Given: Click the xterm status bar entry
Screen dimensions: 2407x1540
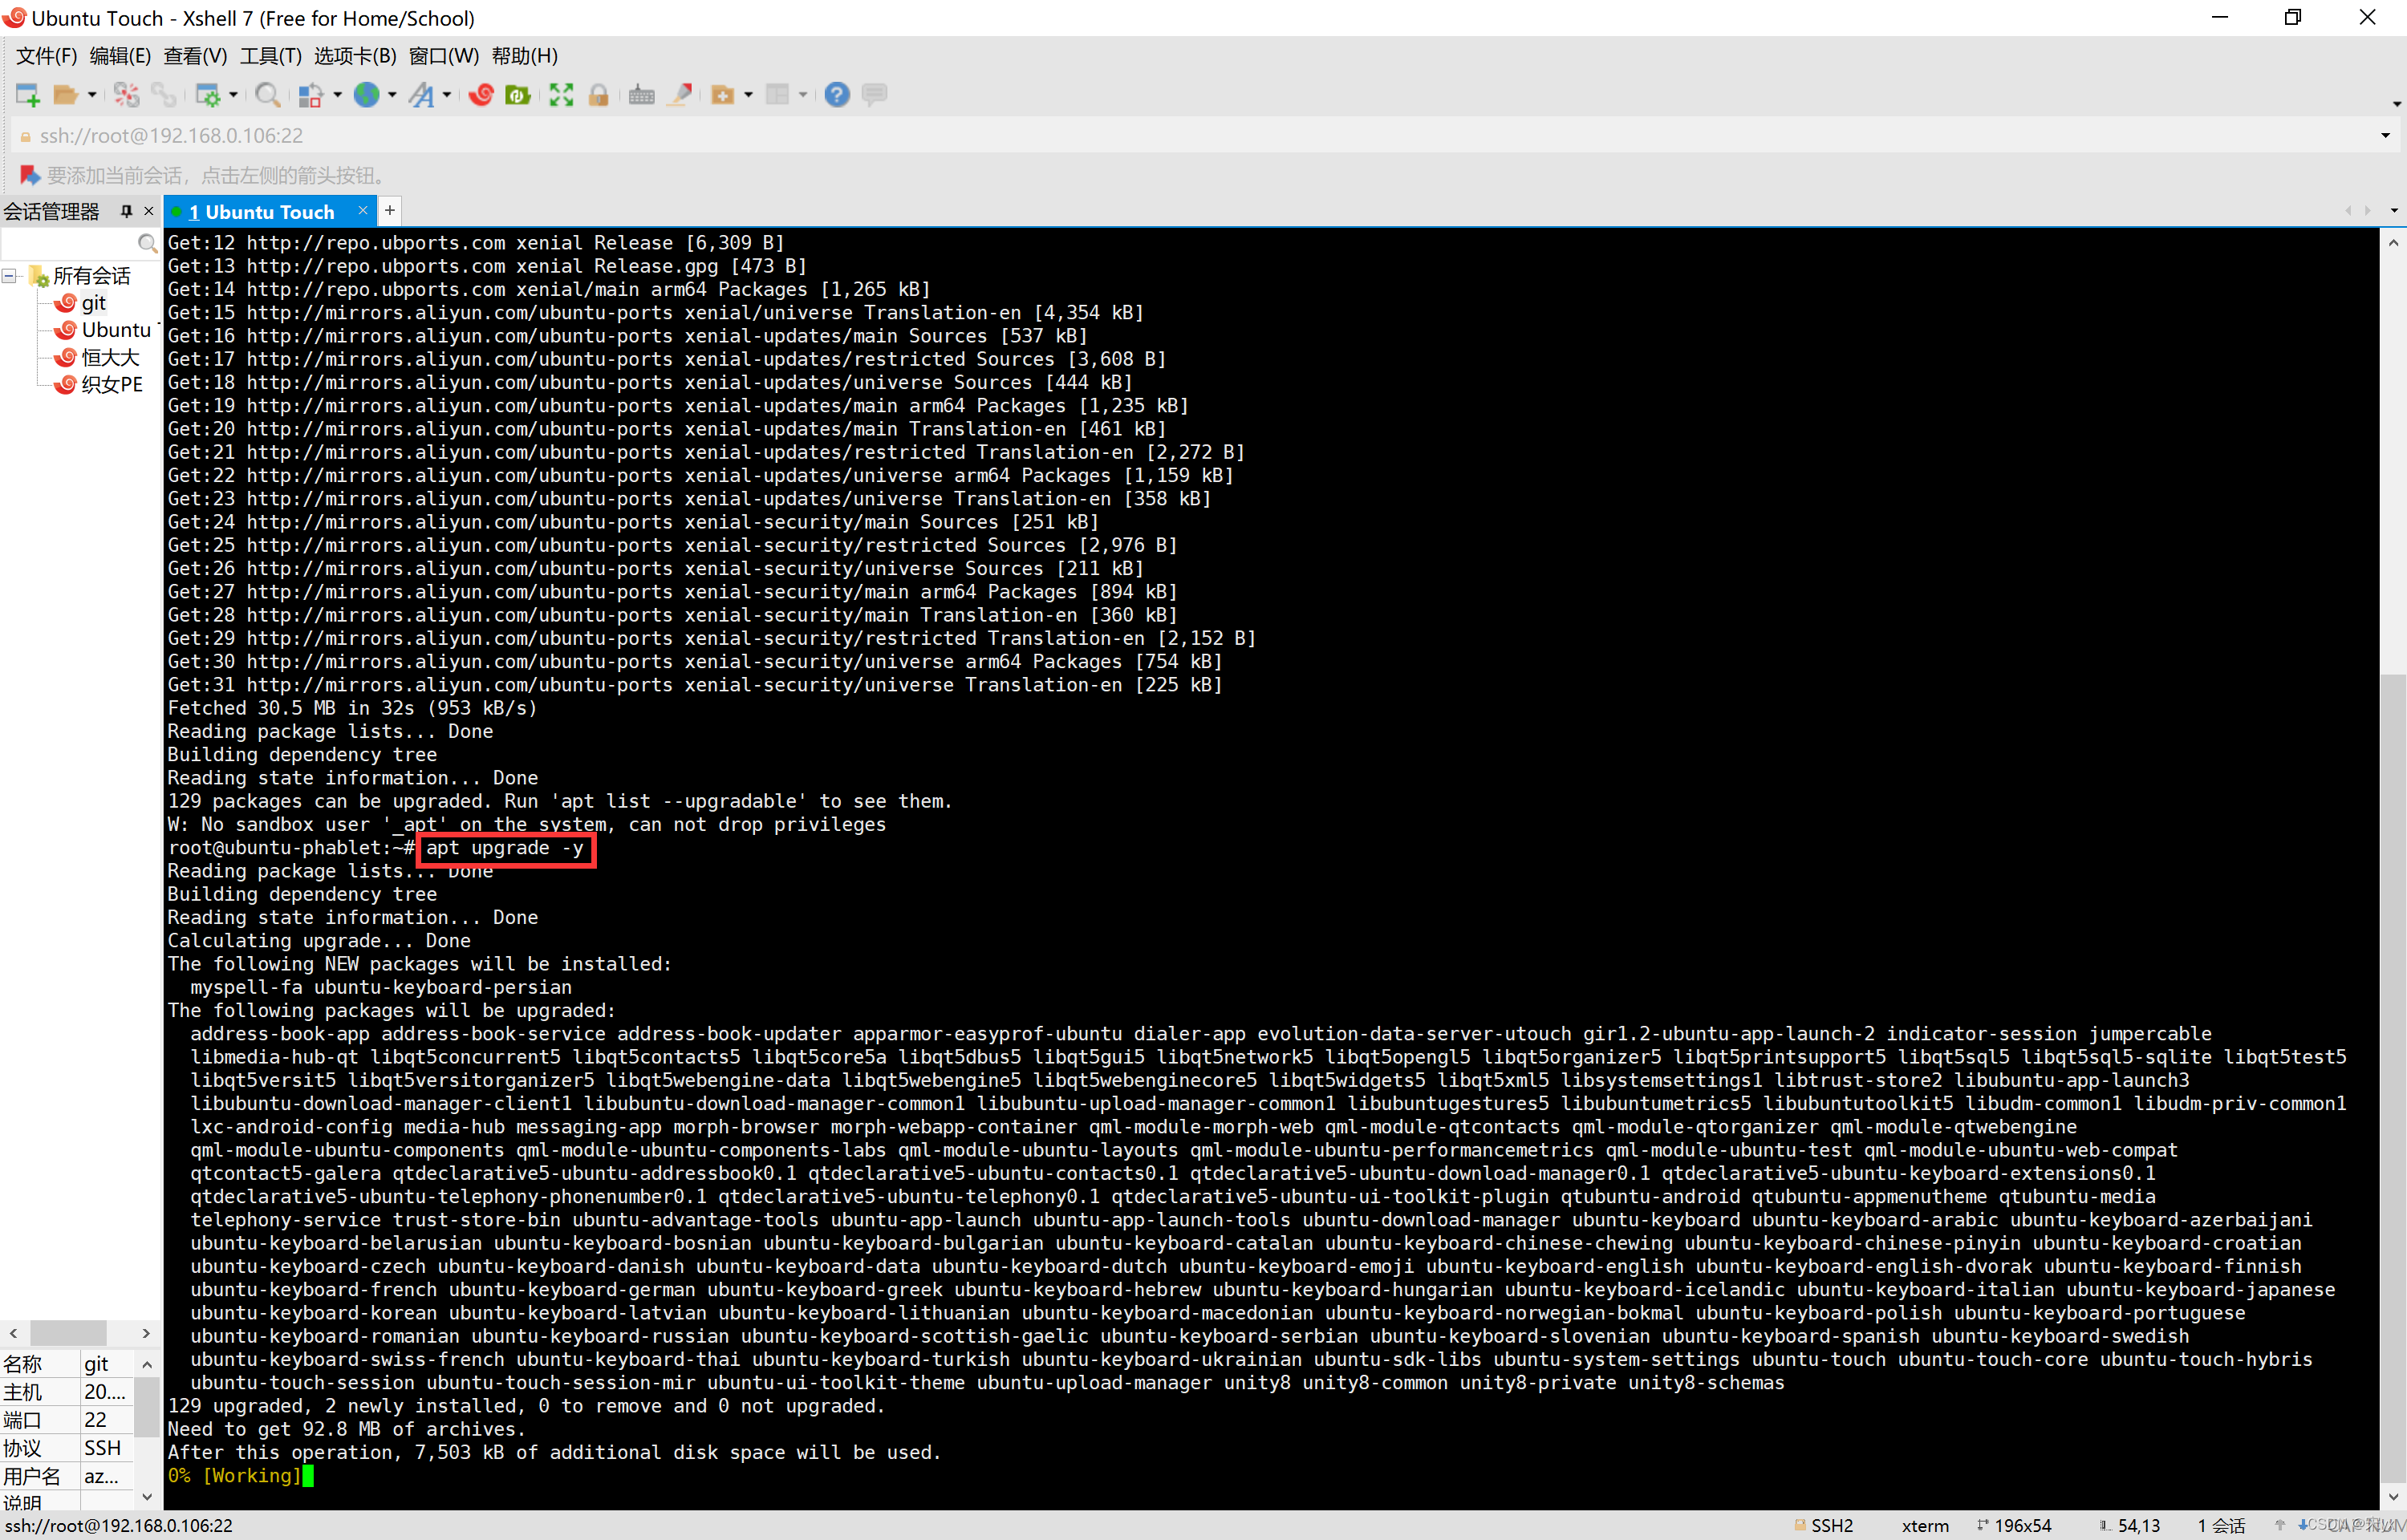Looking at the screenshot, I should click(1925, 1525).
